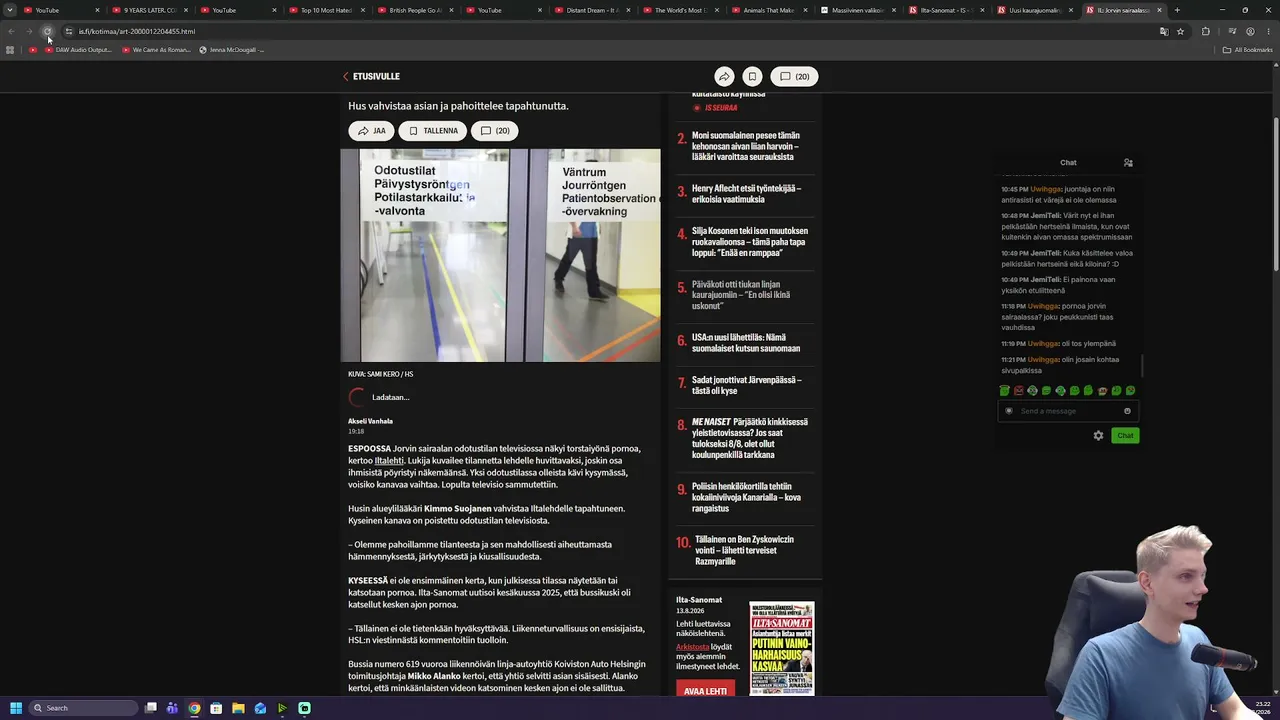The image size is (1280, 720).
Task: Open Microsoft Store from the taskbar
Action: tap(216, 708)
